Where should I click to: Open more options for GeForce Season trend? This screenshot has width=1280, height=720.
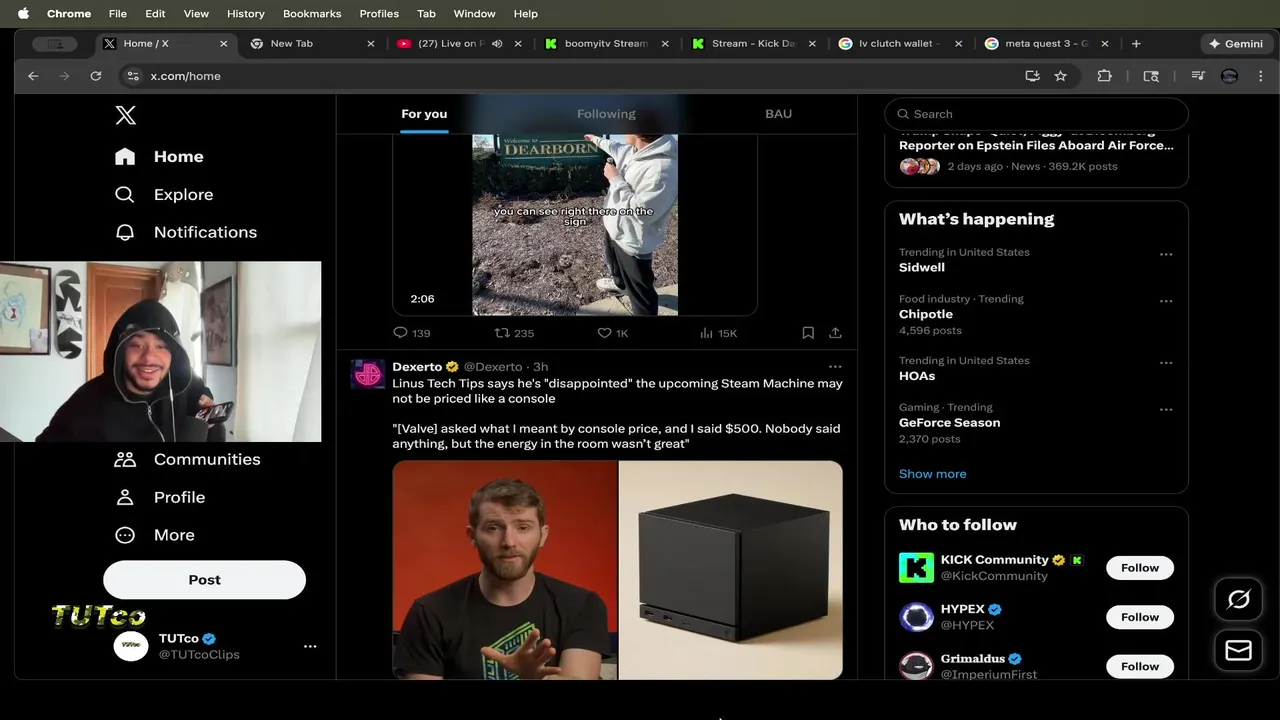click(x=1166, y=409)
